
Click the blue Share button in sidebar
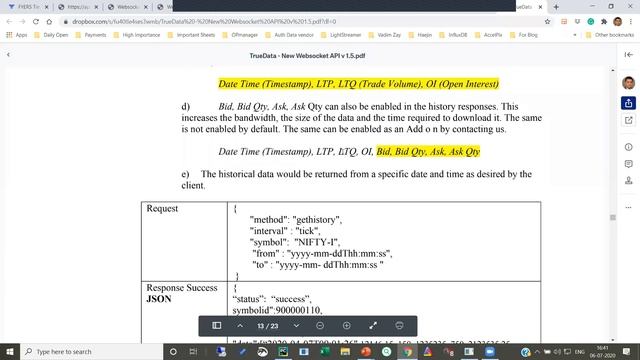click(629, 103)
